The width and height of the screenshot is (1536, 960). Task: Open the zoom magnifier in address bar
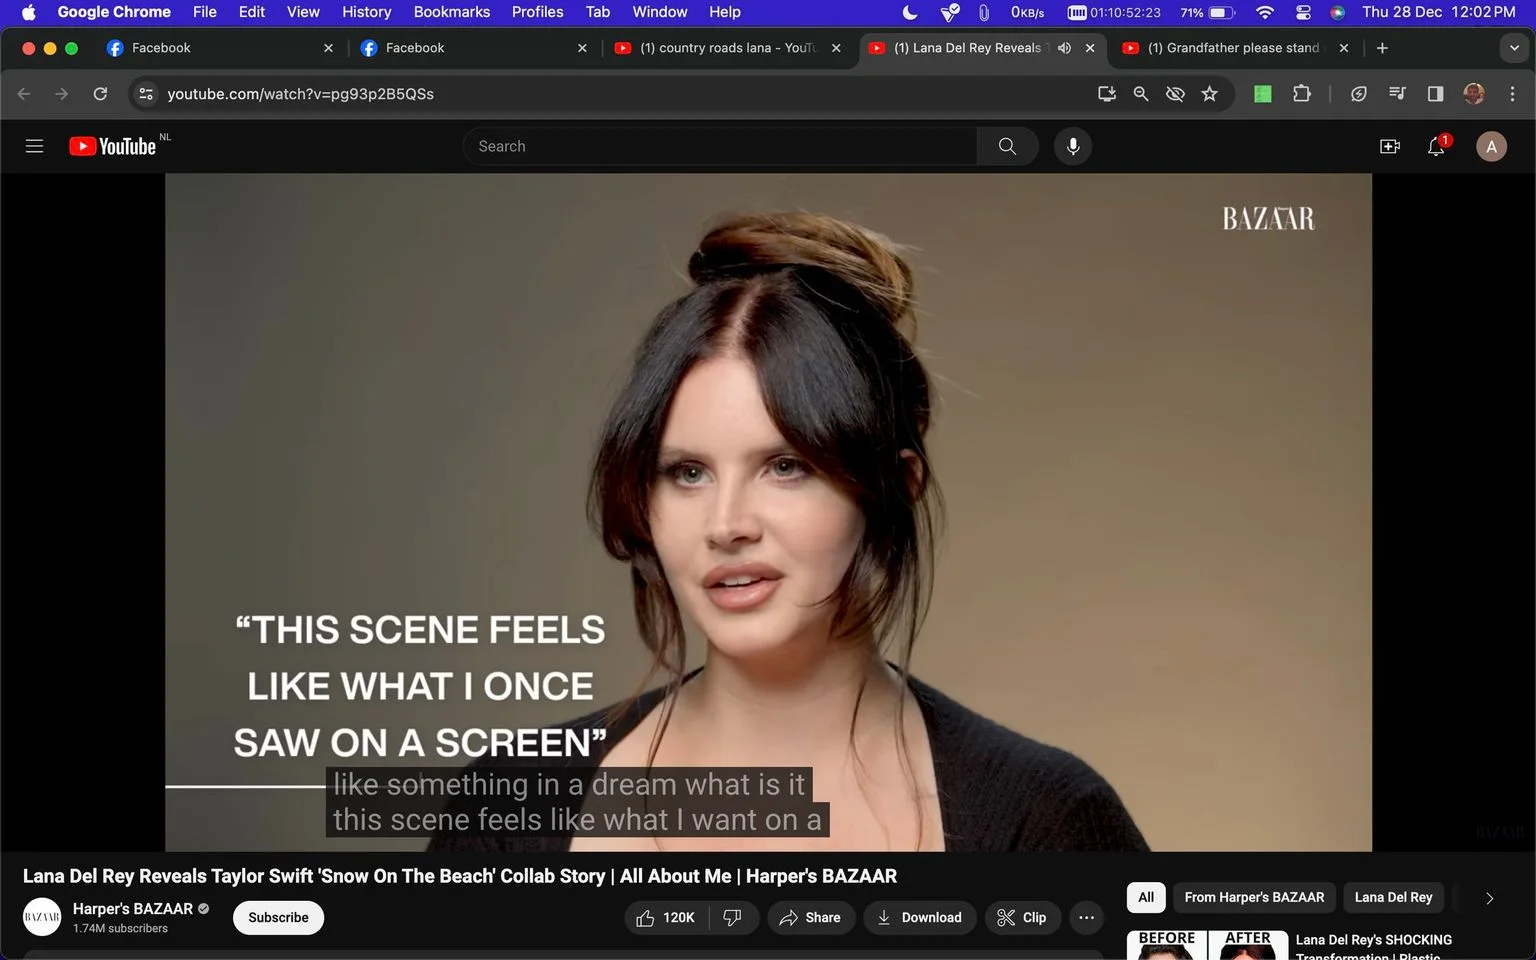click(x=1141, y=94)
